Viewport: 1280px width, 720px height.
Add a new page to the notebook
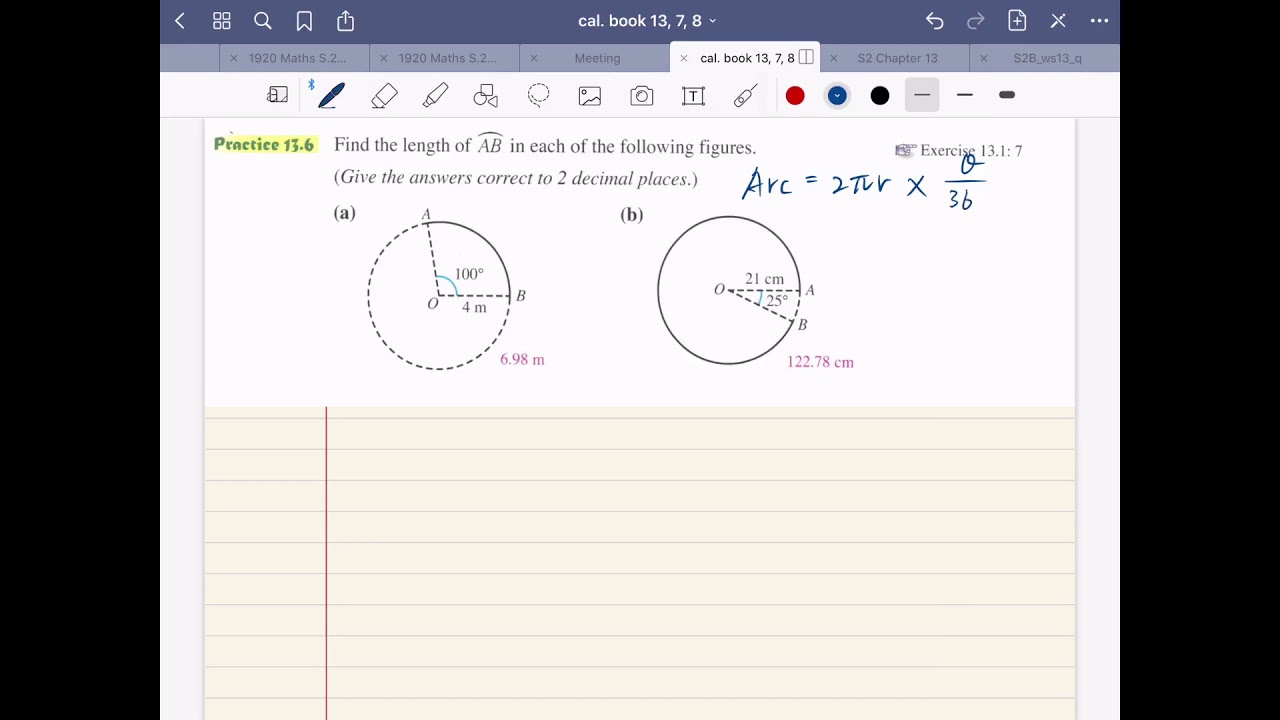pyautogui.click(x=1016, y=20)
